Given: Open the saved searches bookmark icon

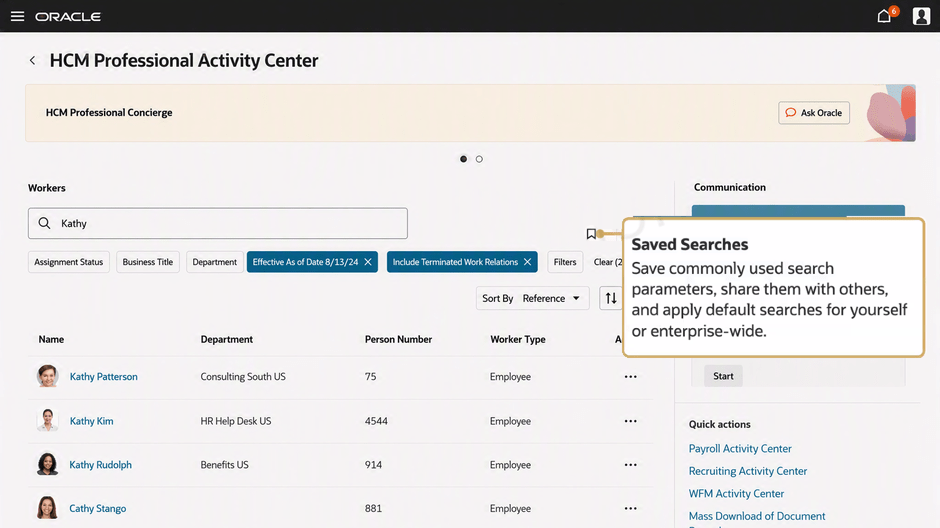Looking at the screenshot, I should click(x=591, y=234).
